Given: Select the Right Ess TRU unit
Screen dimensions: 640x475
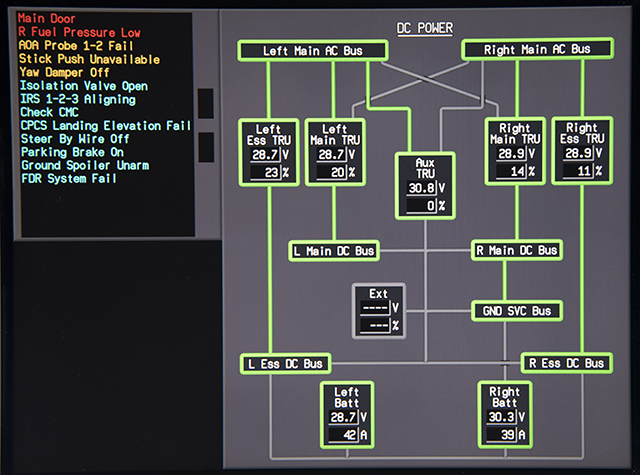Looking at the screenshot, I should 582,151.
